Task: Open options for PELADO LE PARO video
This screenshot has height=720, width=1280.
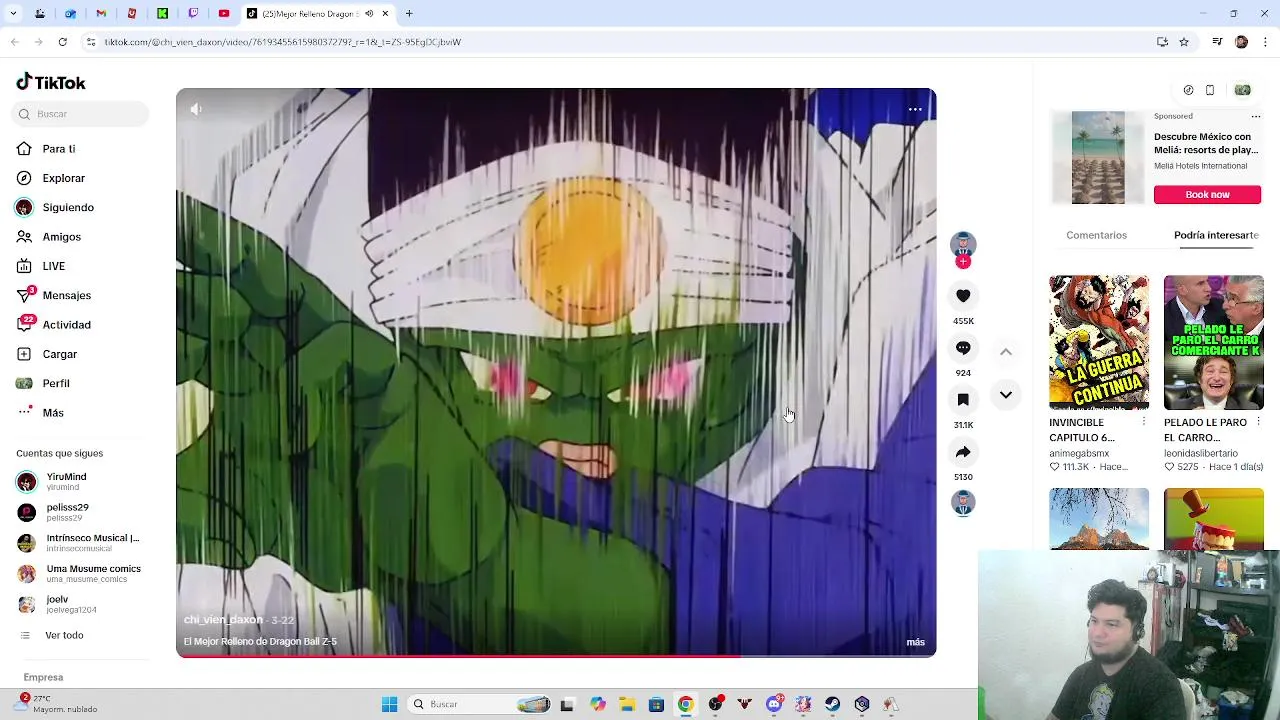Action: click(x=1258, y=422)
